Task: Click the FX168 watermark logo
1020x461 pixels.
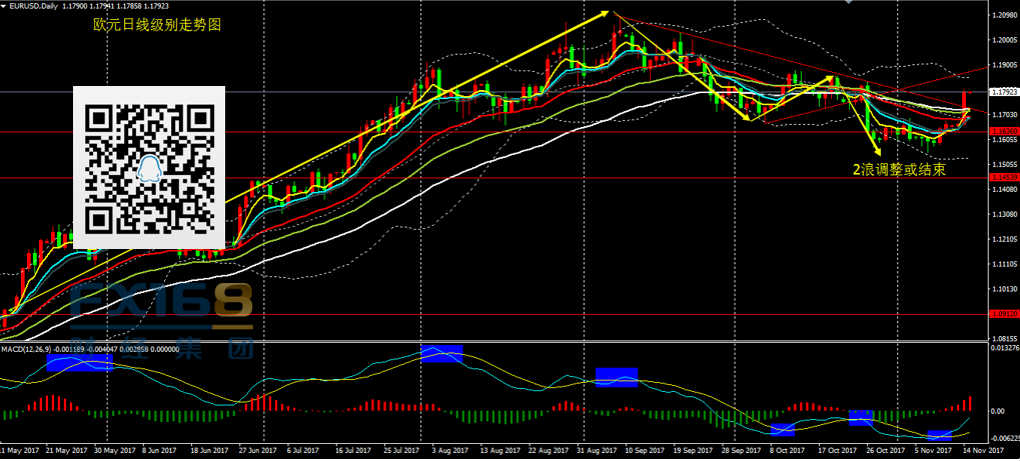Action: pos(164,304)
